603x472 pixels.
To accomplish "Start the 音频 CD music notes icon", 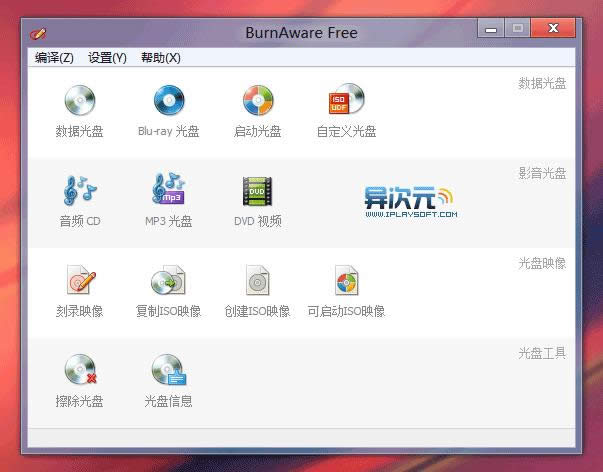I will (80, 190).
